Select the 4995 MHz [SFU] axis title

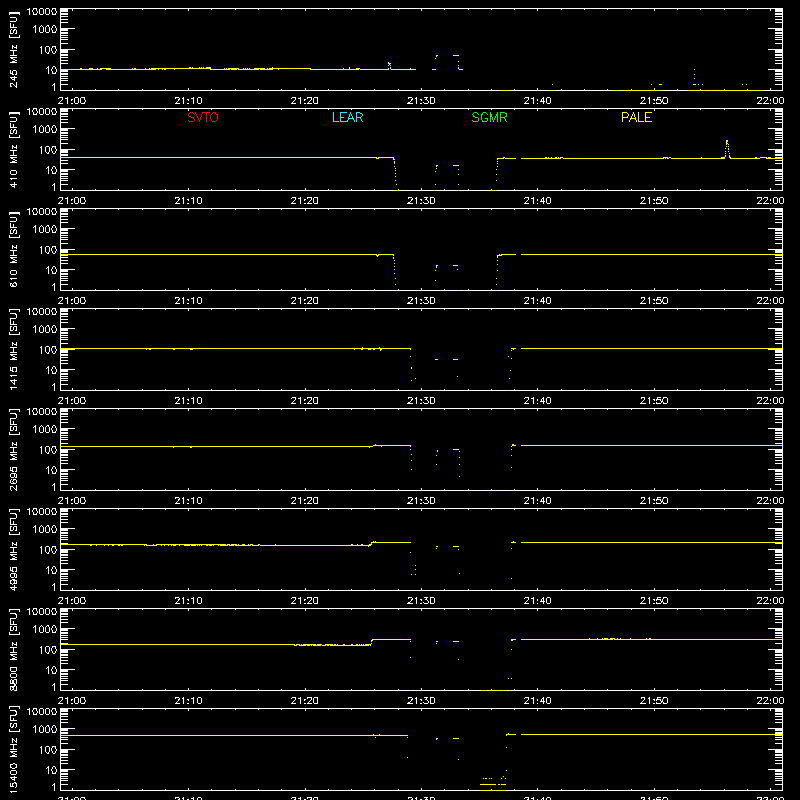(x=14, y=549)
